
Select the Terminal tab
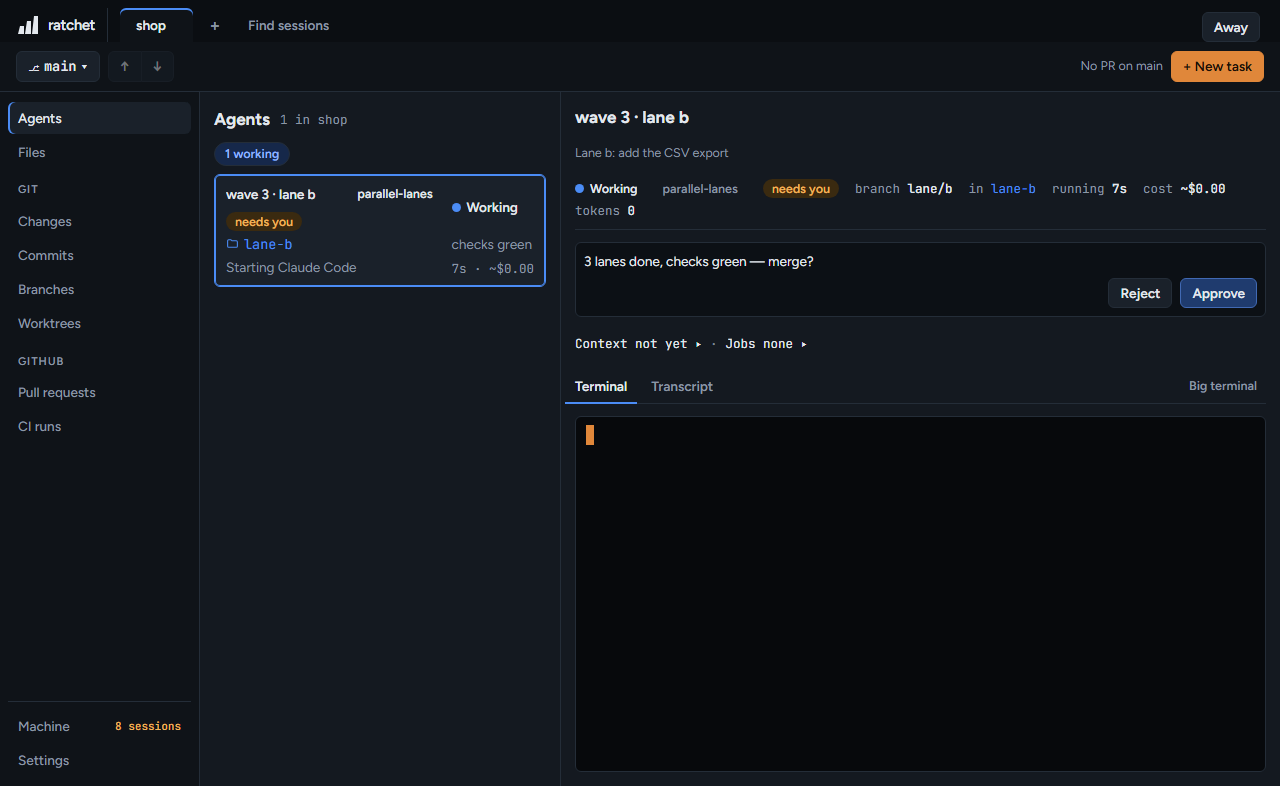click(601, 386)
